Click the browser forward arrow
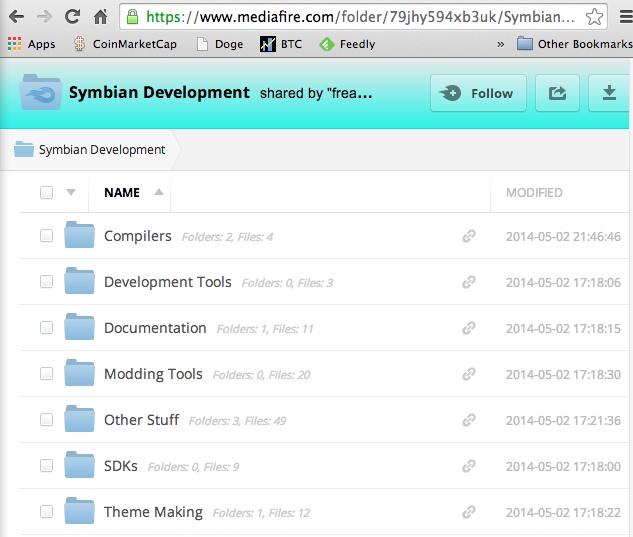633x537 pixels. point(44,17)
